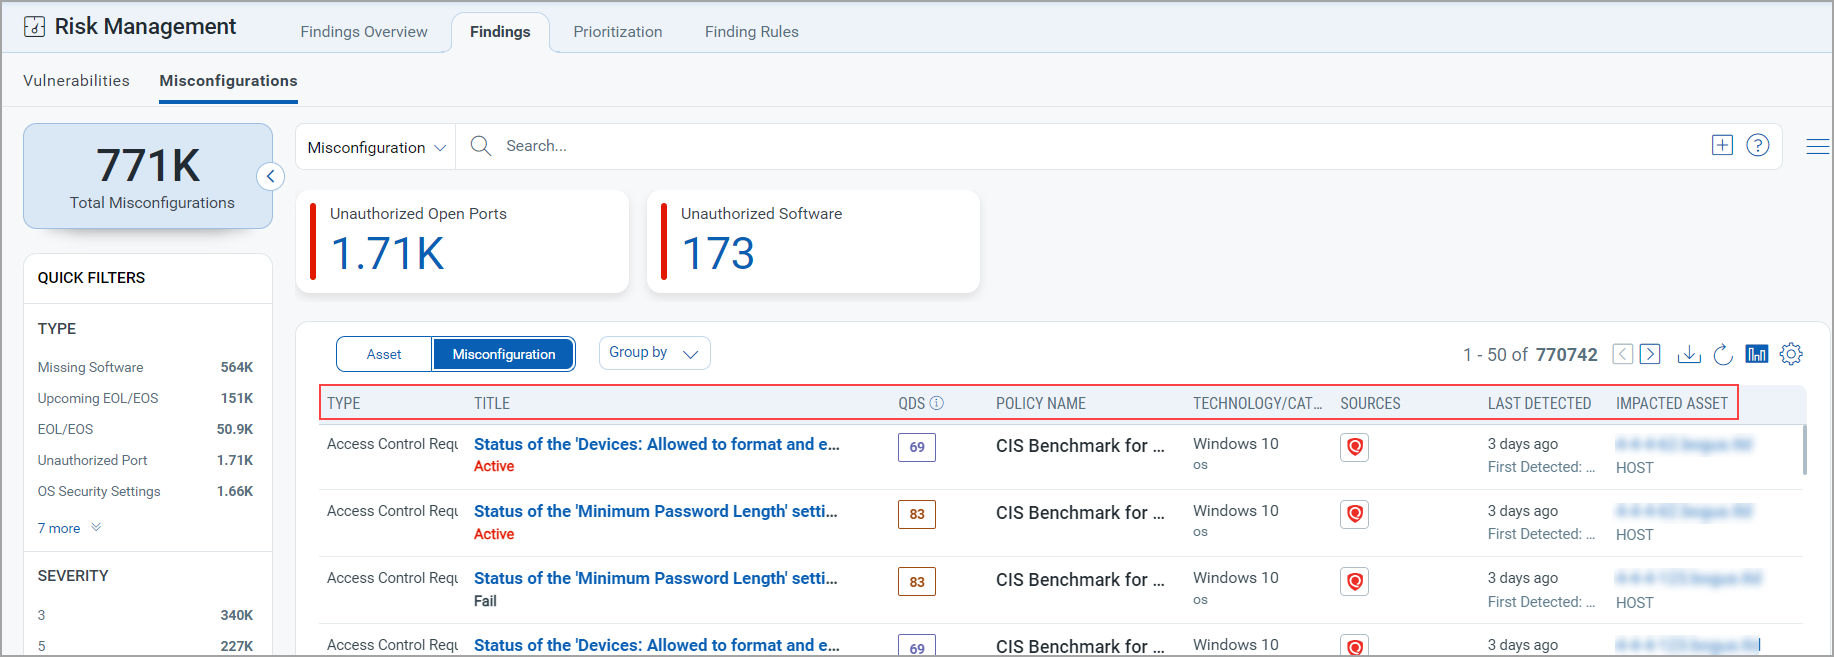Image resolution: width=1834 pixels, height=657 pixels.
Task: Open the hamburger menu icon
Action: (x=1817, y=147)
